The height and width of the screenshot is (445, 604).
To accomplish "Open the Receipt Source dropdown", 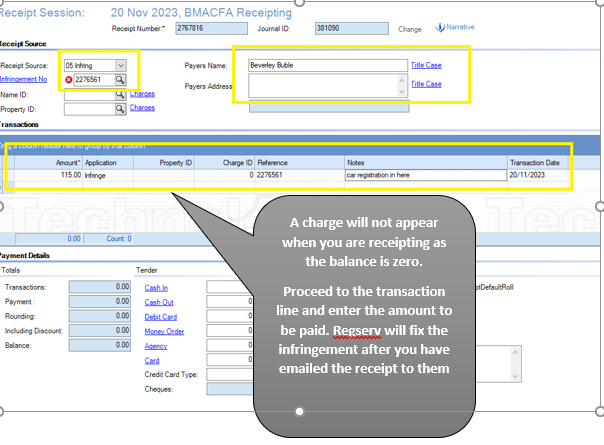I will [x=120, y=64].
